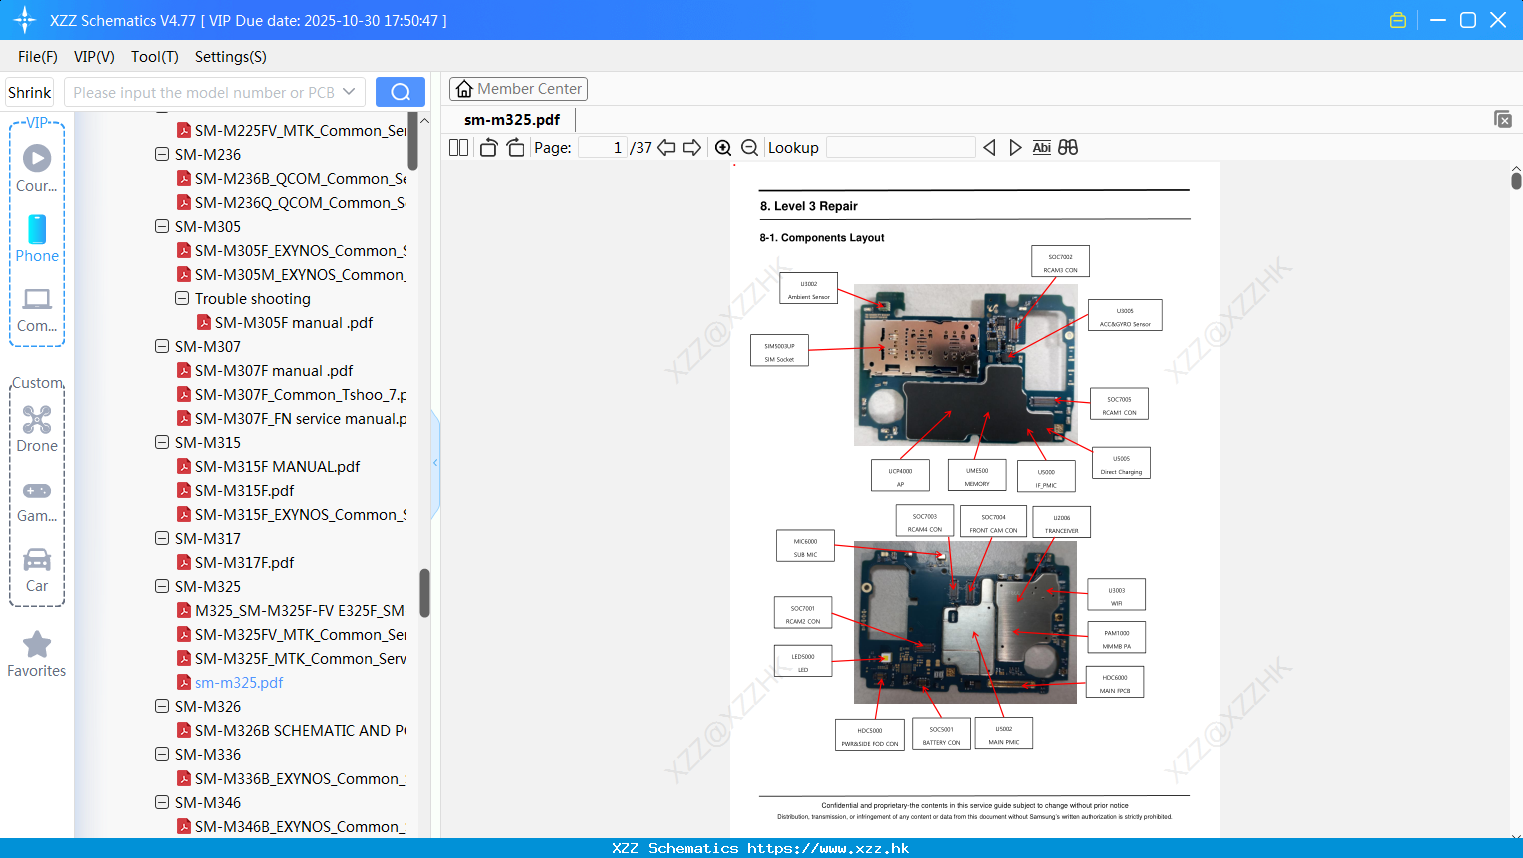Open SM-M315F.pdf file

click(x=236, y=491)
